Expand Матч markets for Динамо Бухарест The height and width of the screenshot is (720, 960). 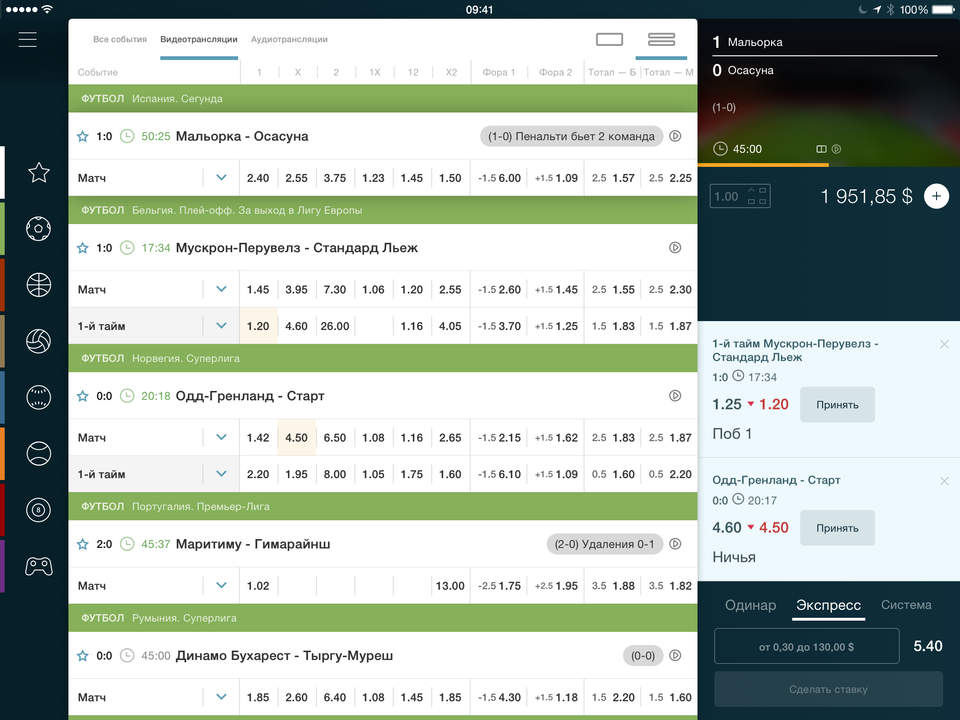coord(222,697)
